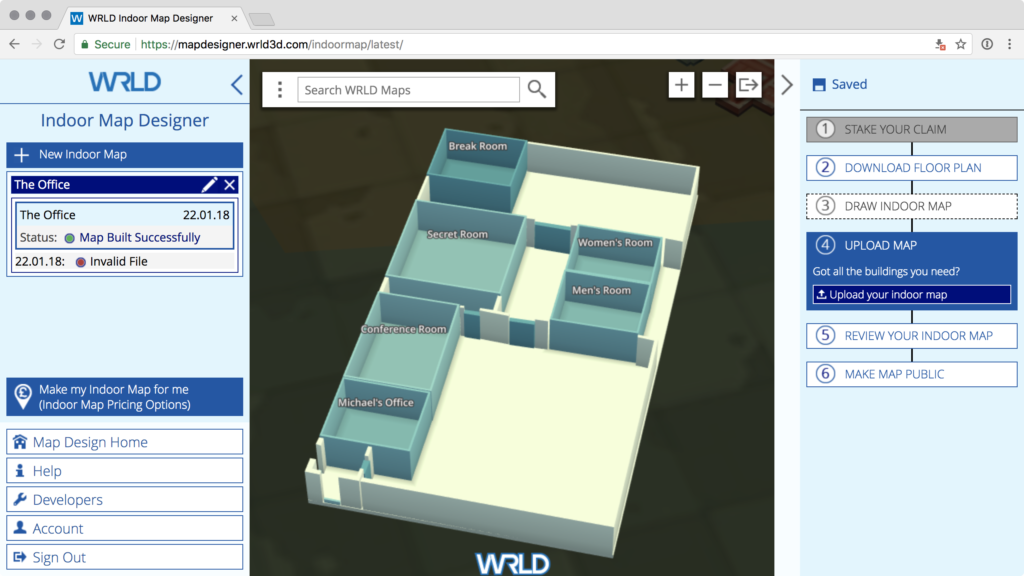Open Make my Indoor Map for me
The image size is (1024, 576).
pos(125,396)
